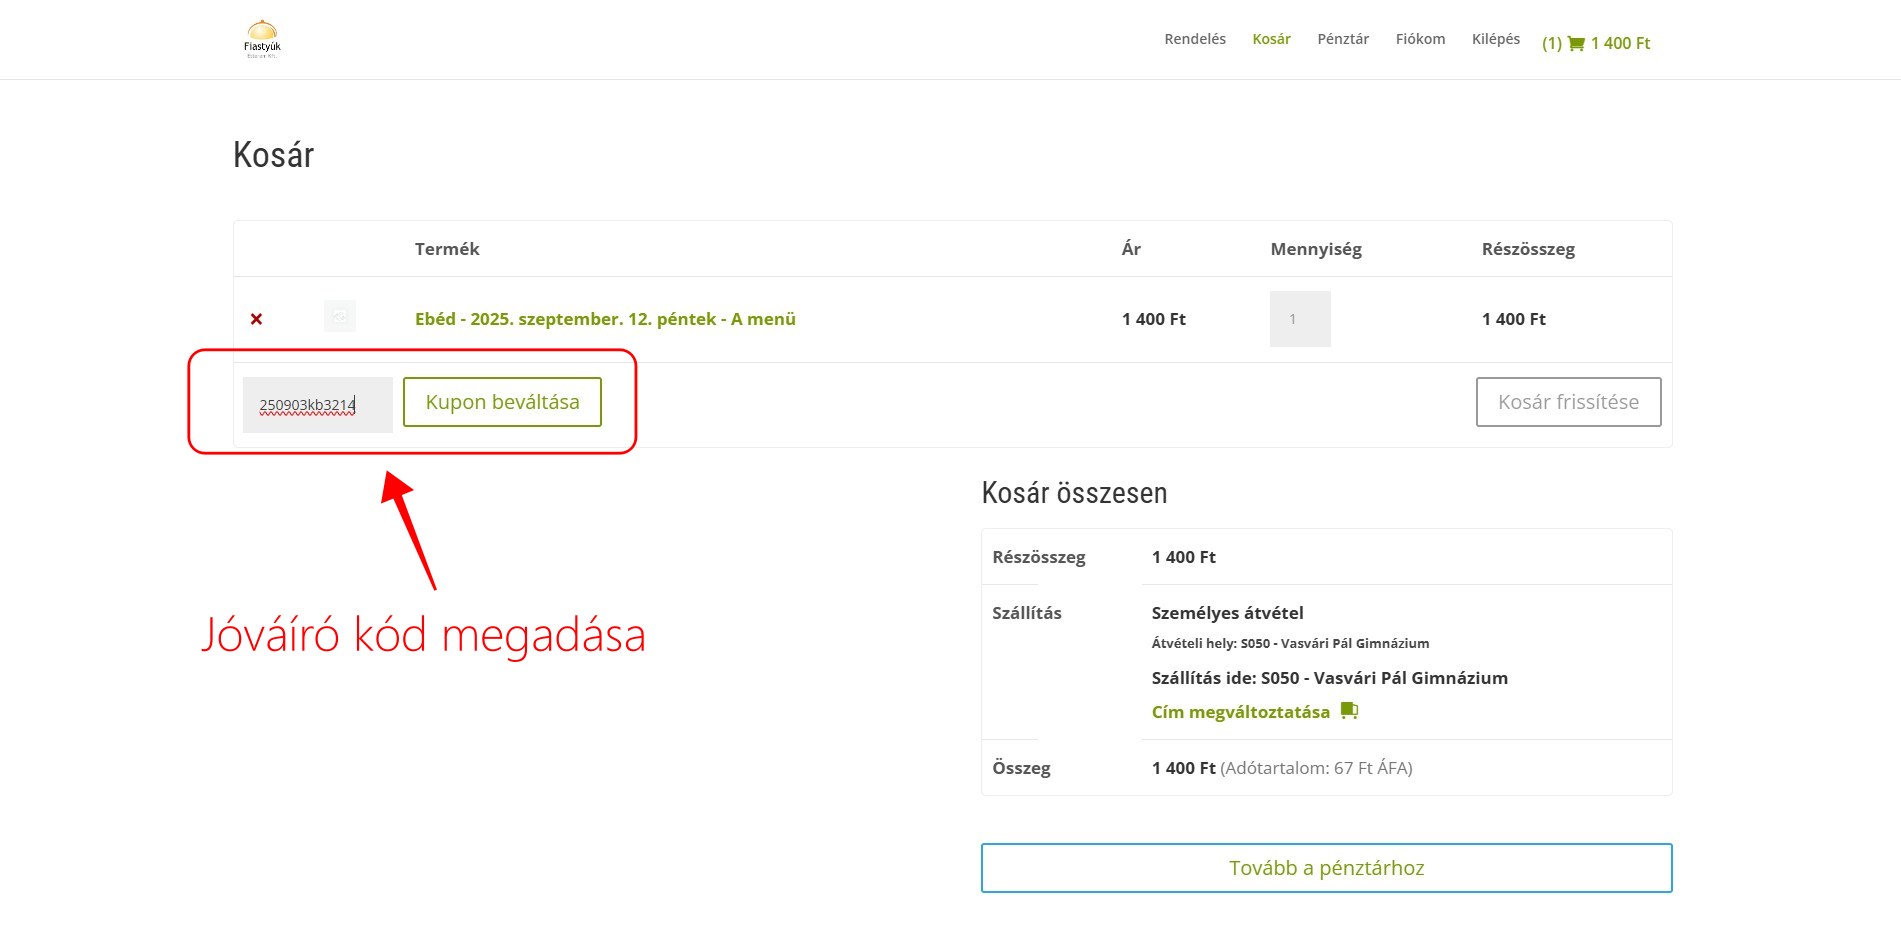Image resolution: width=1901 pixels, height=940 pixels.
Task: Click the Mennyiség quantity field
Action: (1299, 319)
